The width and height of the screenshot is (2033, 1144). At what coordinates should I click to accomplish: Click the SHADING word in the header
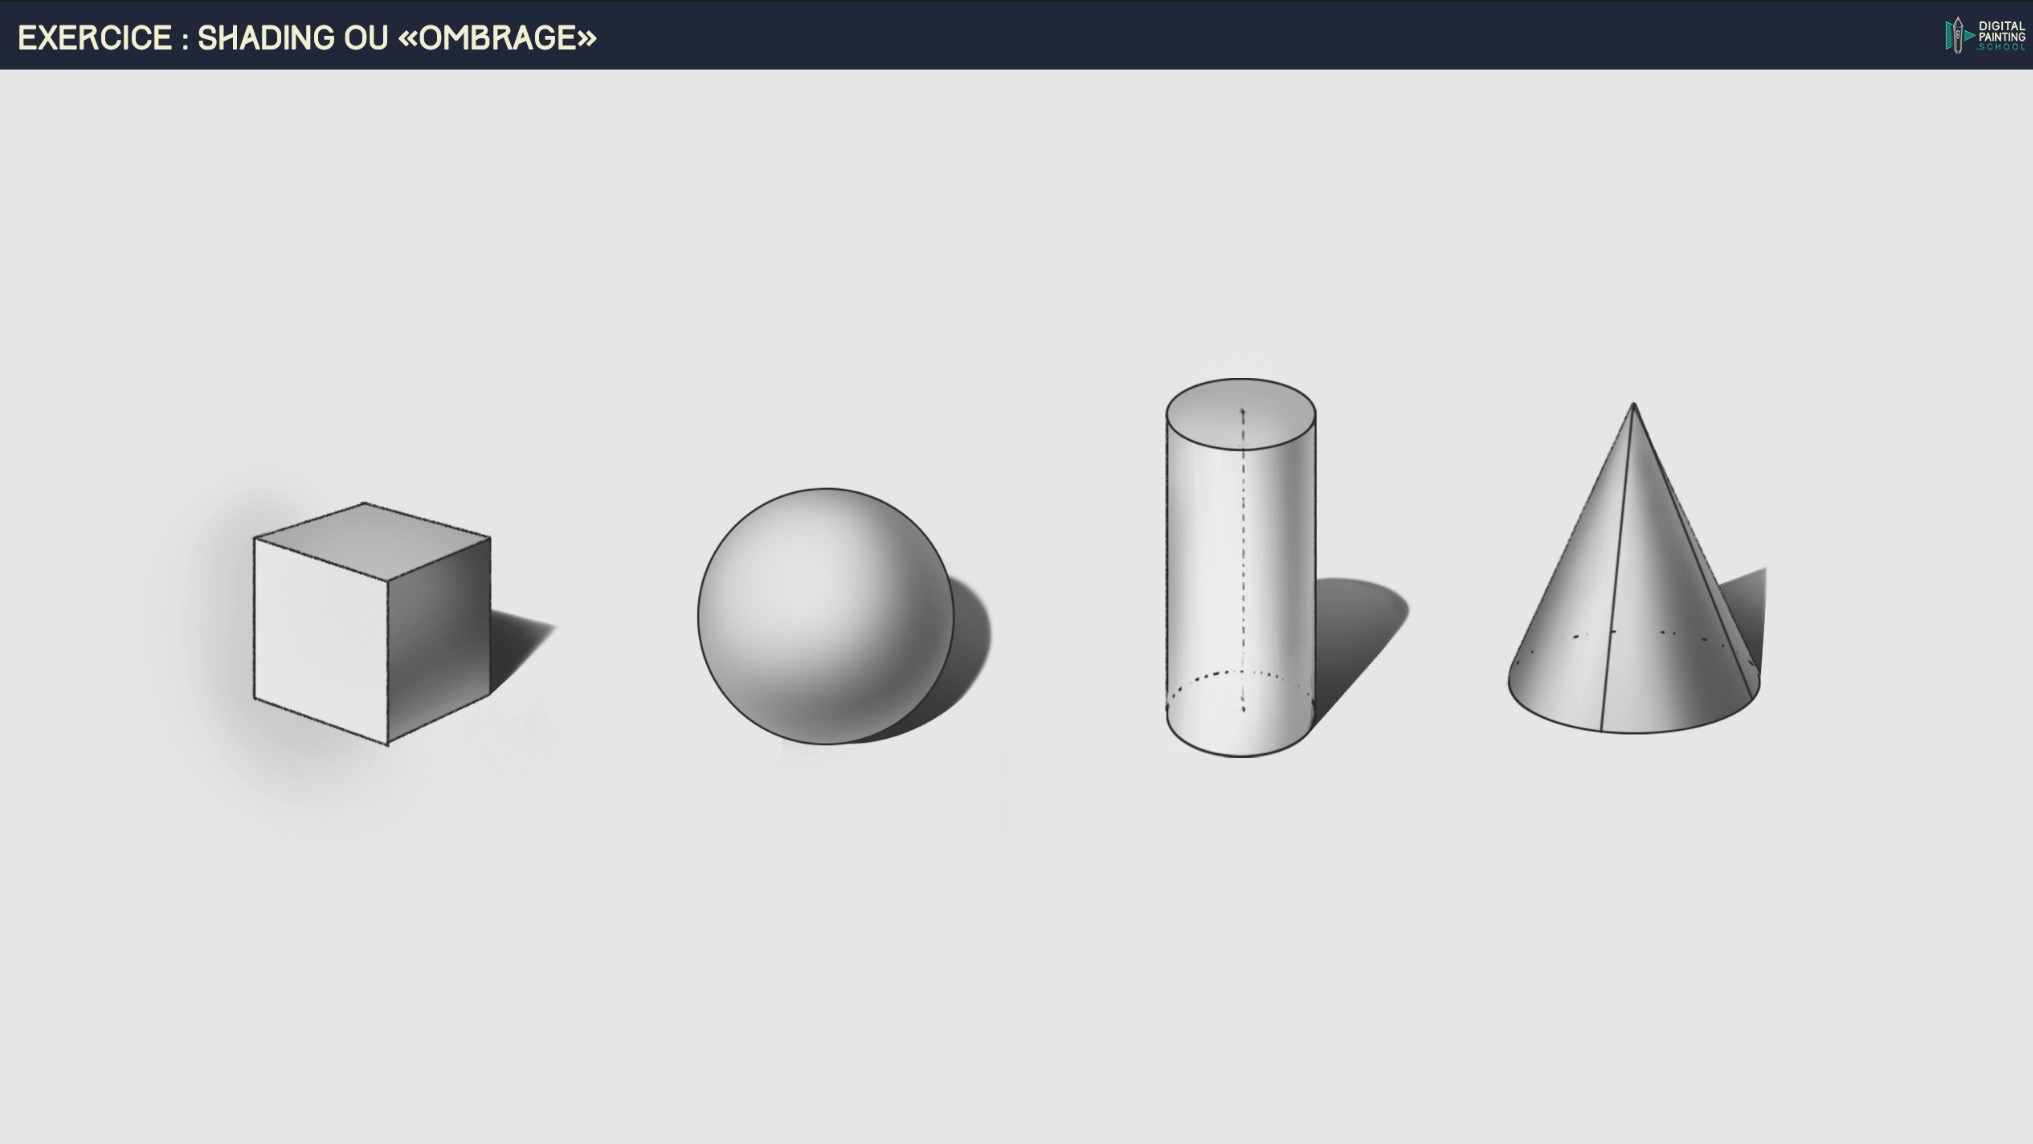click(265, 38)
